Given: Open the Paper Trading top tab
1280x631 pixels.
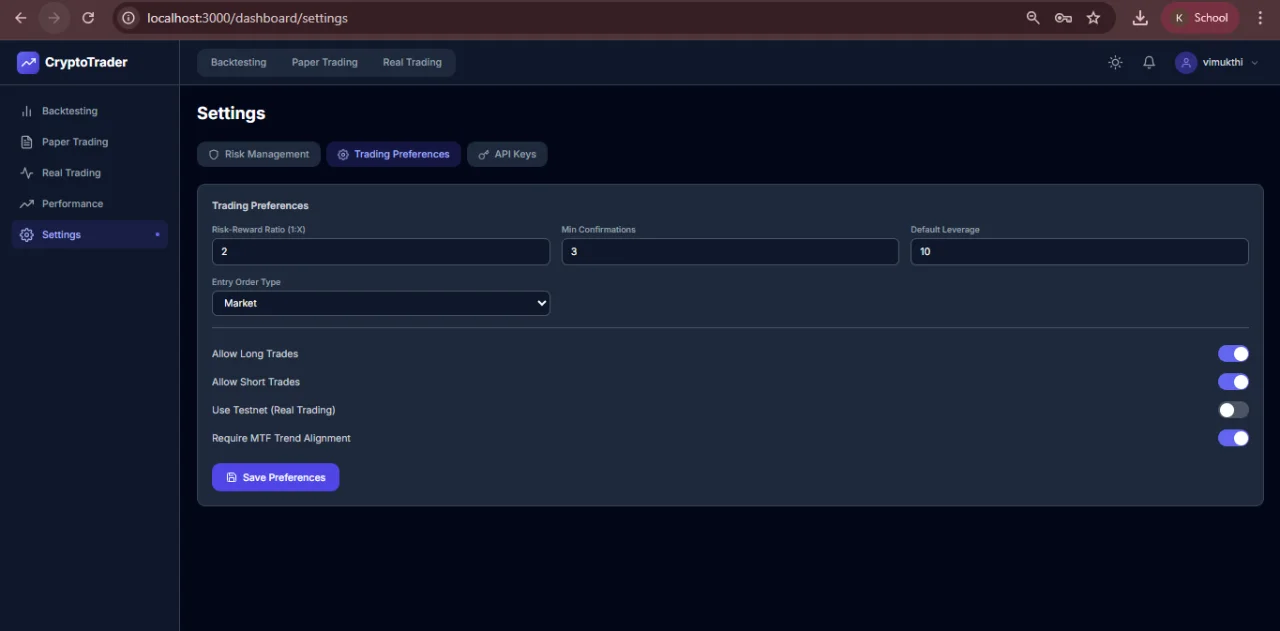Looking at the screenshot, I should point(324,62).
